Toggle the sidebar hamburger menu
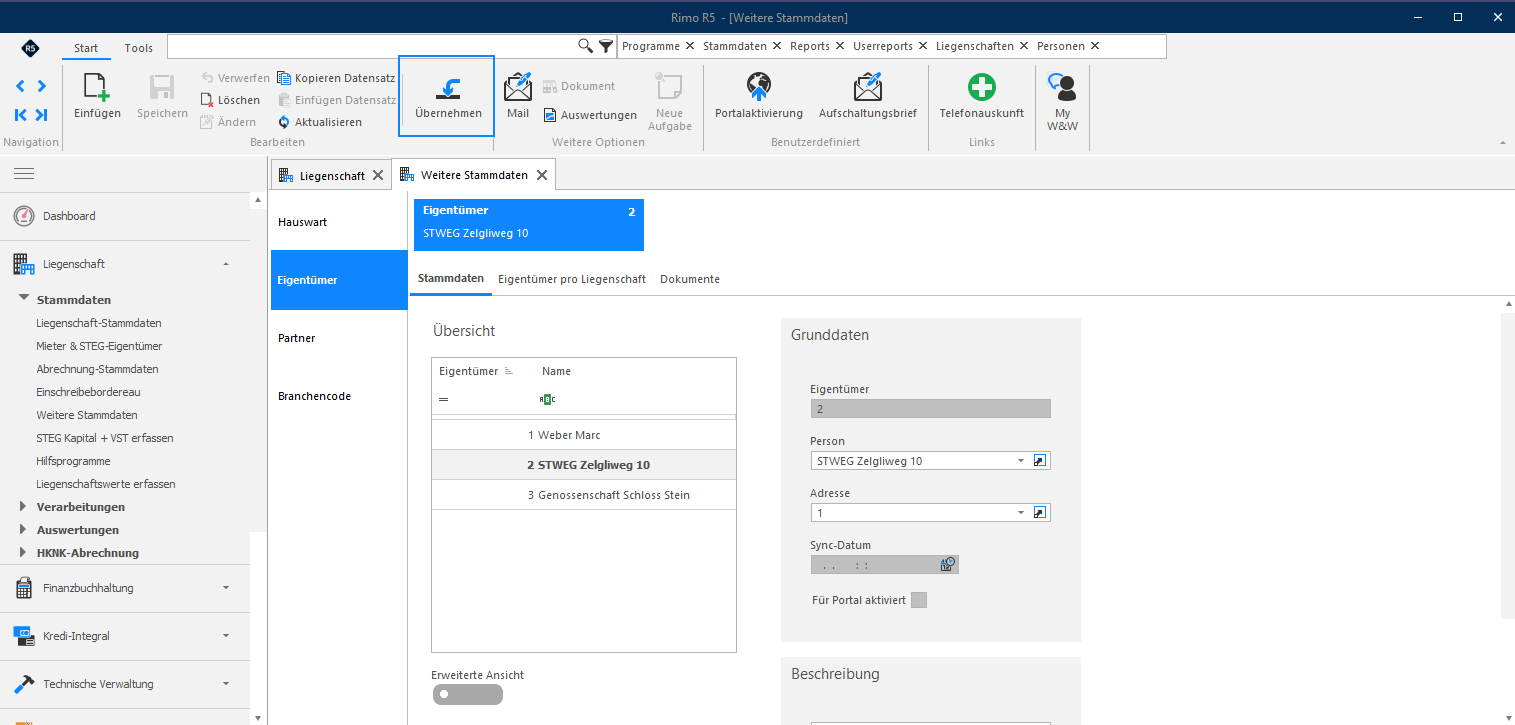 point(24,174)
